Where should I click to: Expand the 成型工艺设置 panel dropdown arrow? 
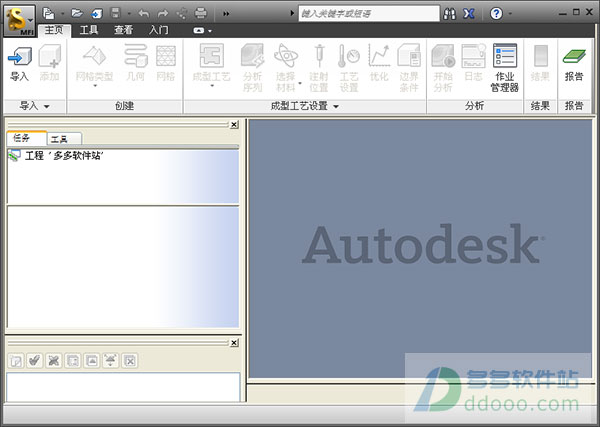336,106
